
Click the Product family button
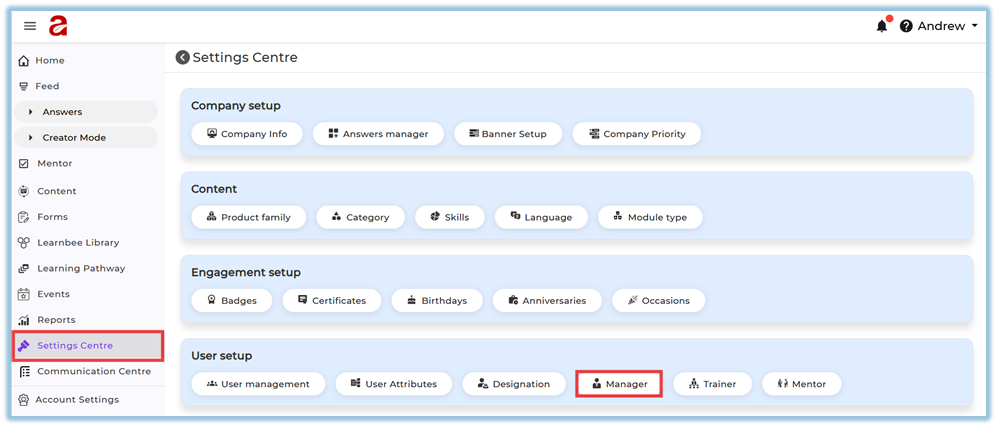click(x=248, y=217)
